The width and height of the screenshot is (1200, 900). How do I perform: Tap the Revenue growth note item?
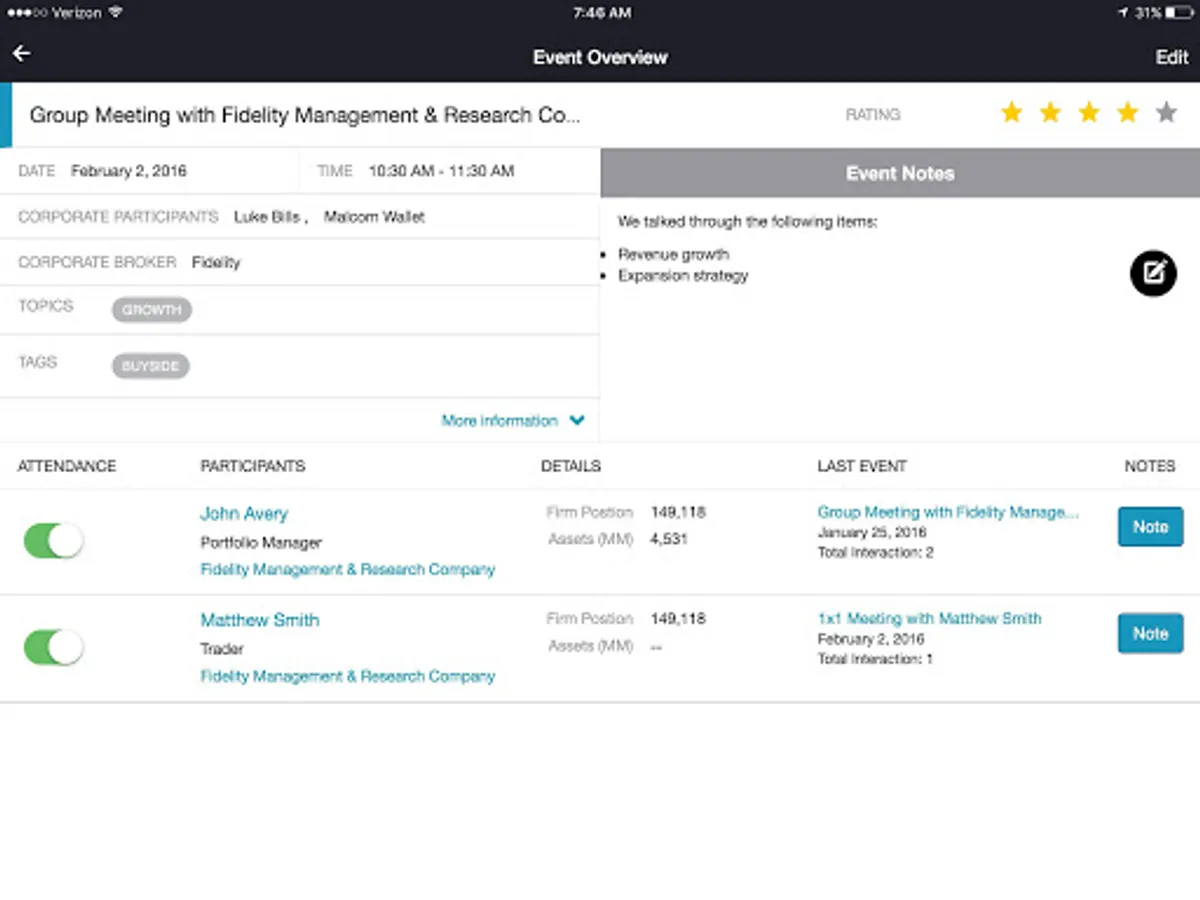(x=673, y=254)
